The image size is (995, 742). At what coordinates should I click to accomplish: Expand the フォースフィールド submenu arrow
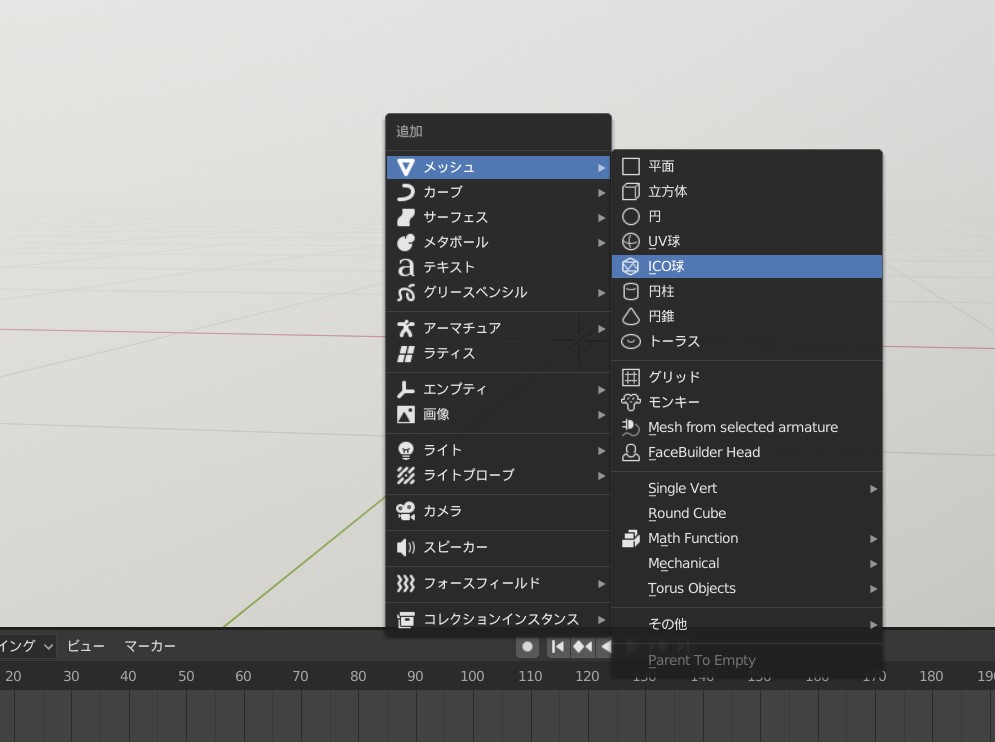pyautogui.click(x=601, y=583)
